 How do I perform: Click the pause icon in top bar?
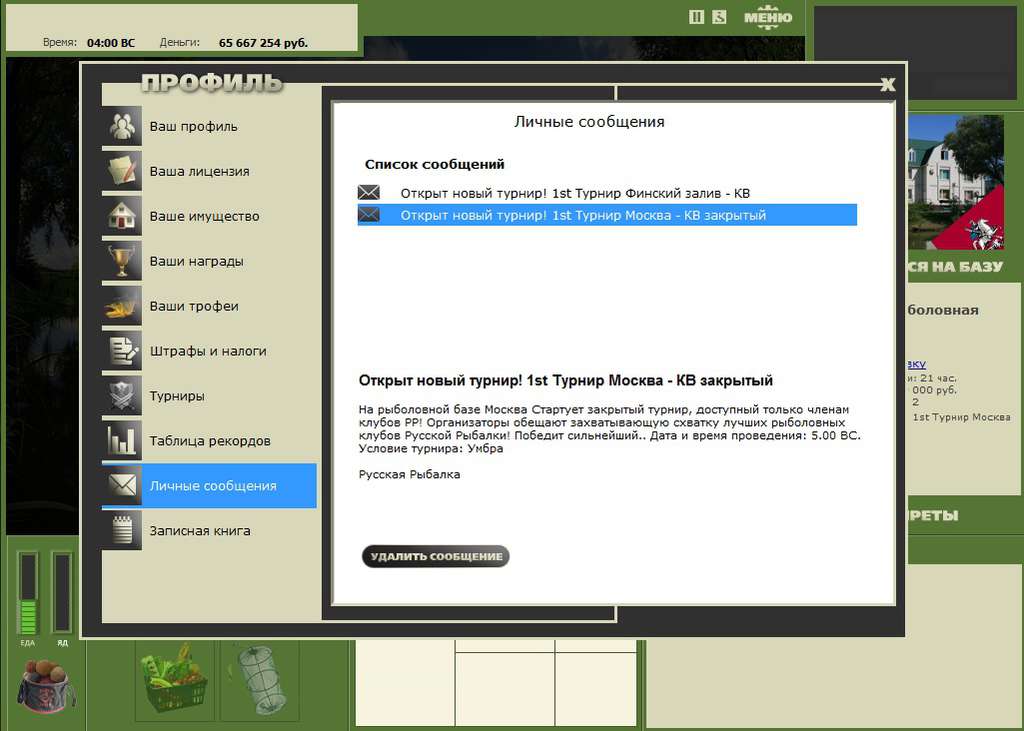click(697, 17)
